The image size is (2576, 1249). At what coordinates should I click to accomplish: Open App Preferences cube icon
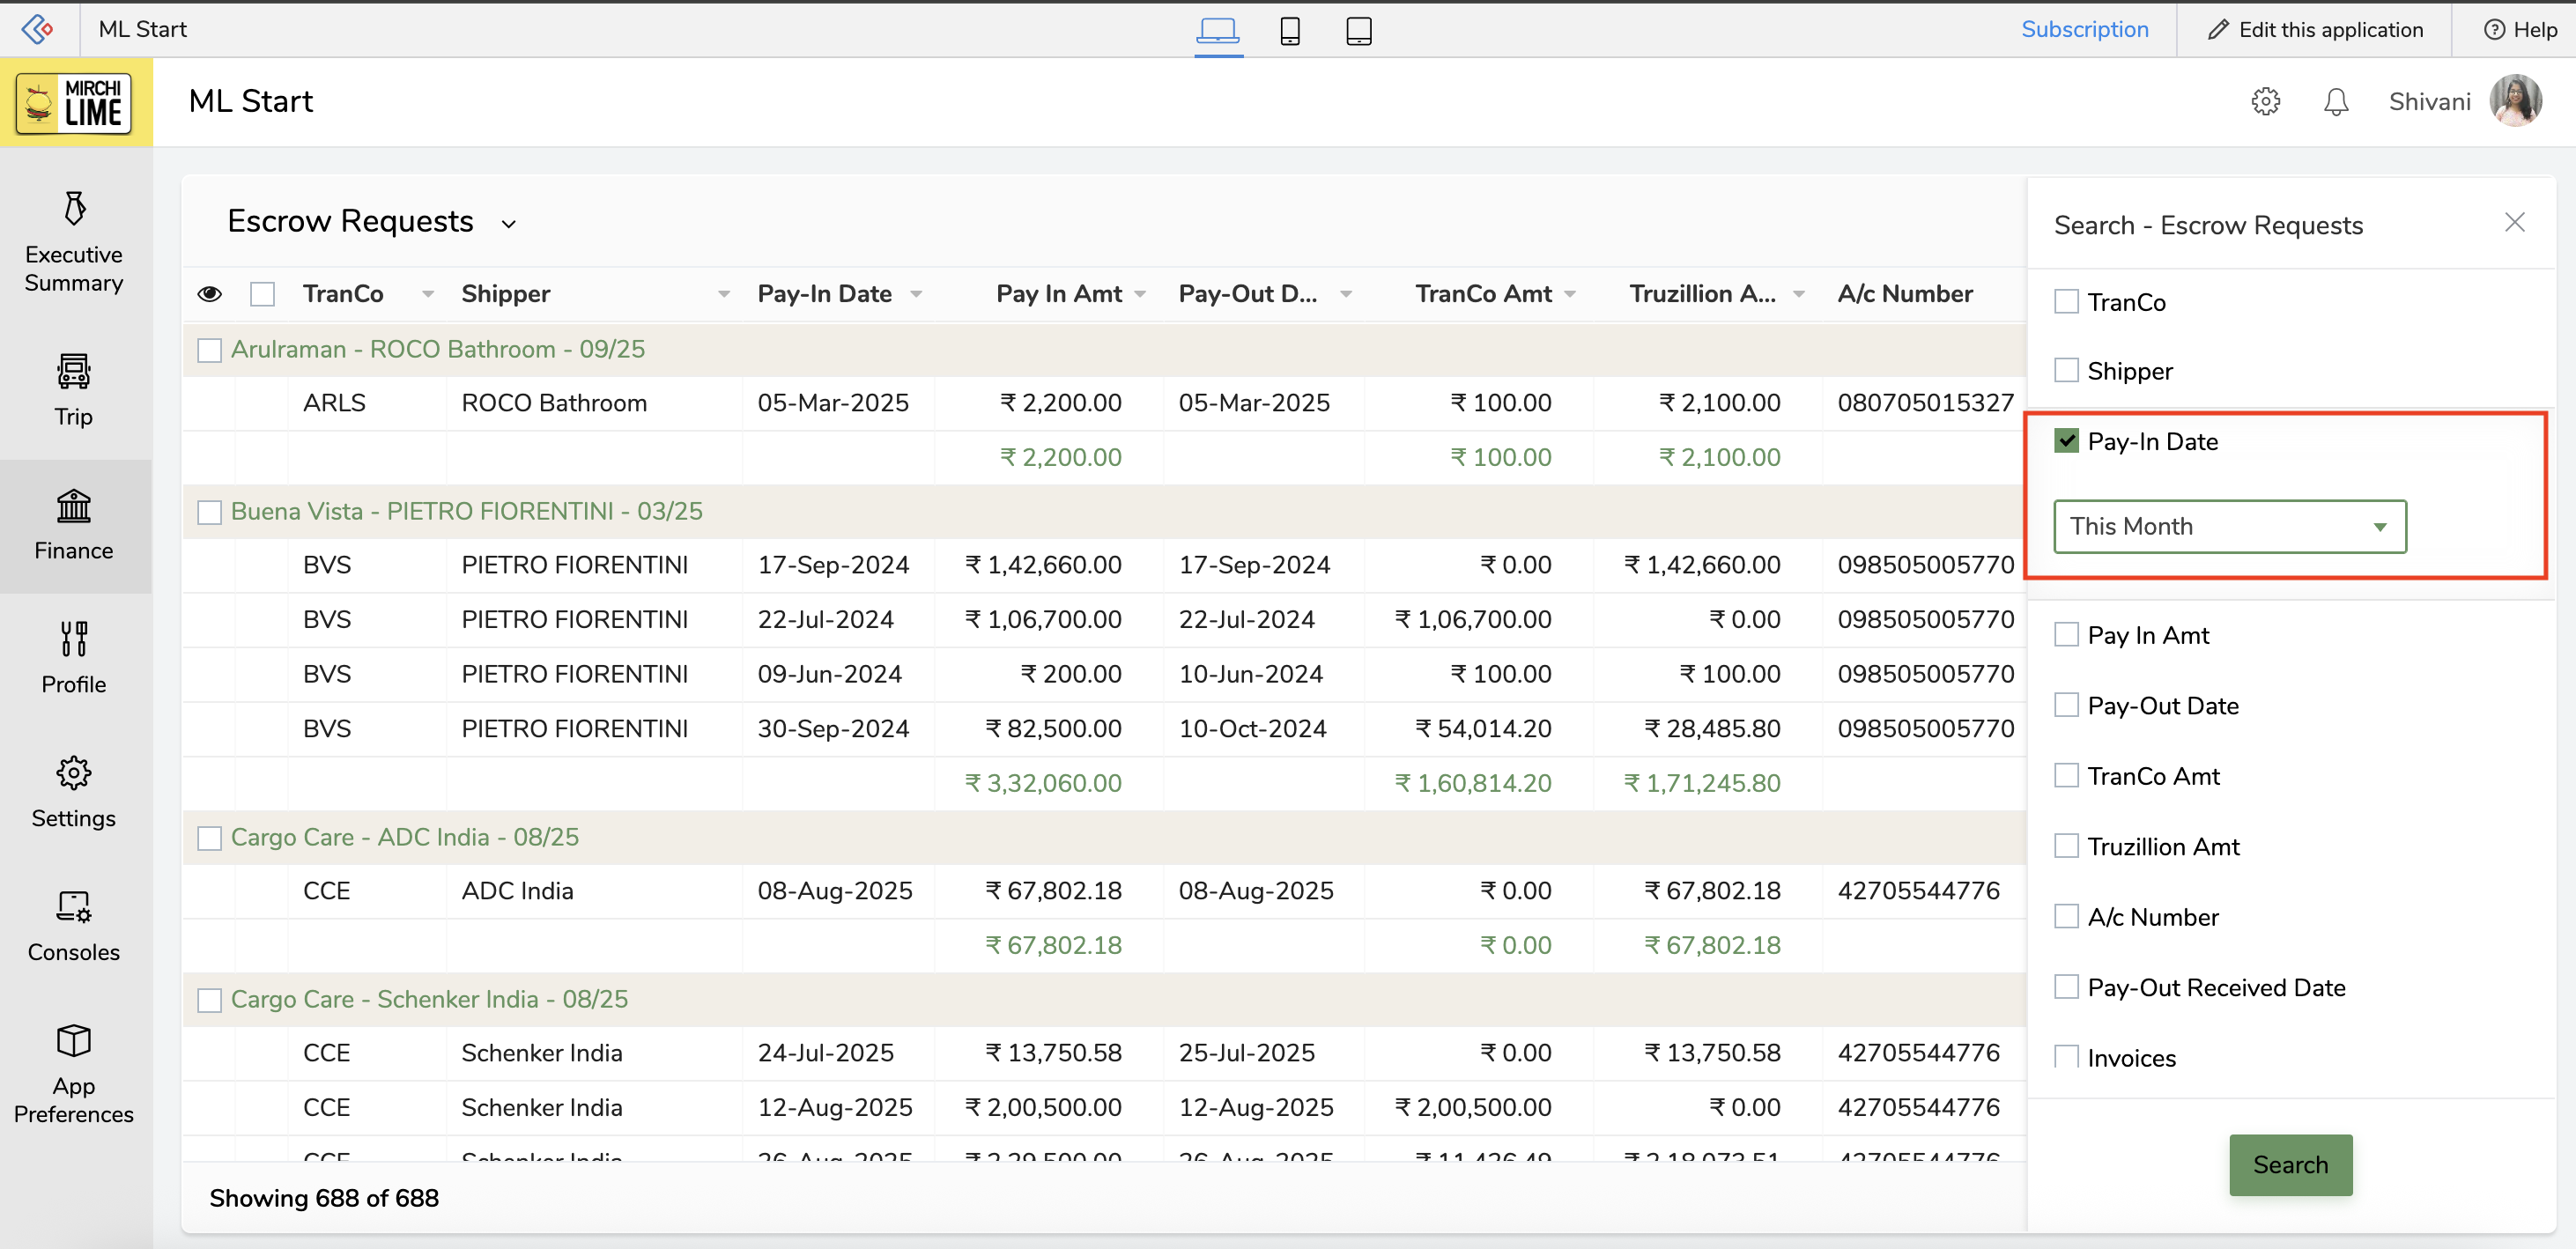tap(74, 1040)
